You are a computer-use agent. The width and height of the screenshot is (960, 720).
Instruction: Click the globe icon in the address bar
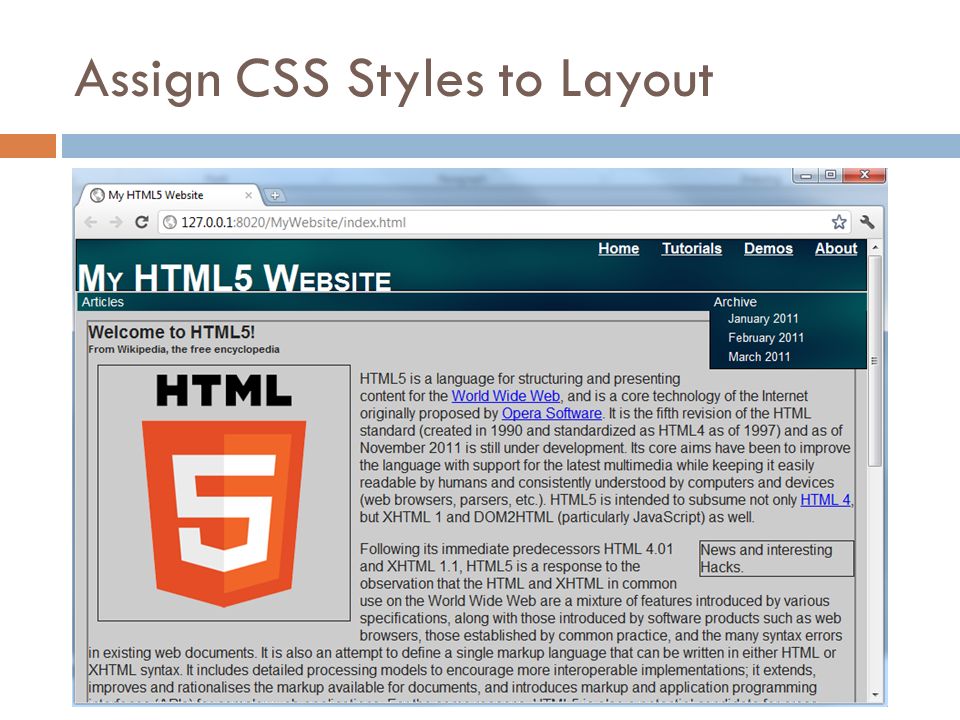170,222
